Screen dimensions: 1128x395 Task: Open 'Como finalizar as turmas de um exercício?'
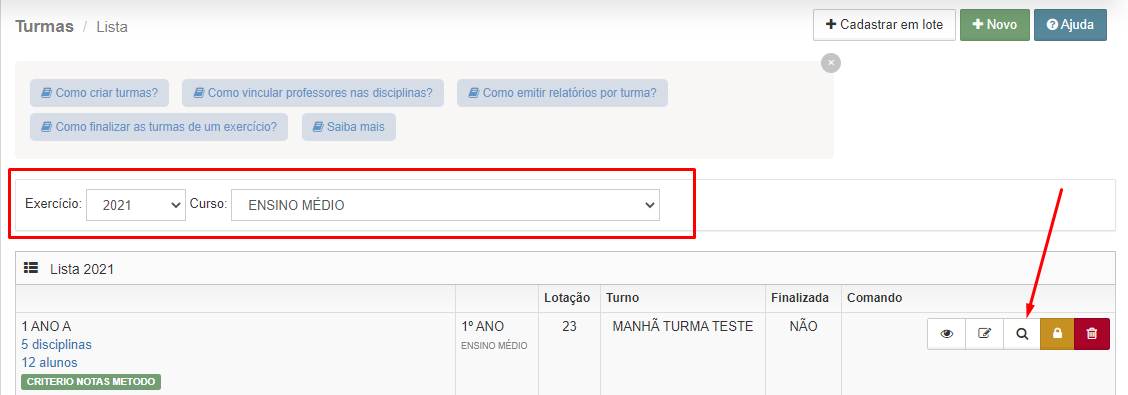pyautogui.click(x=159, y=127)
